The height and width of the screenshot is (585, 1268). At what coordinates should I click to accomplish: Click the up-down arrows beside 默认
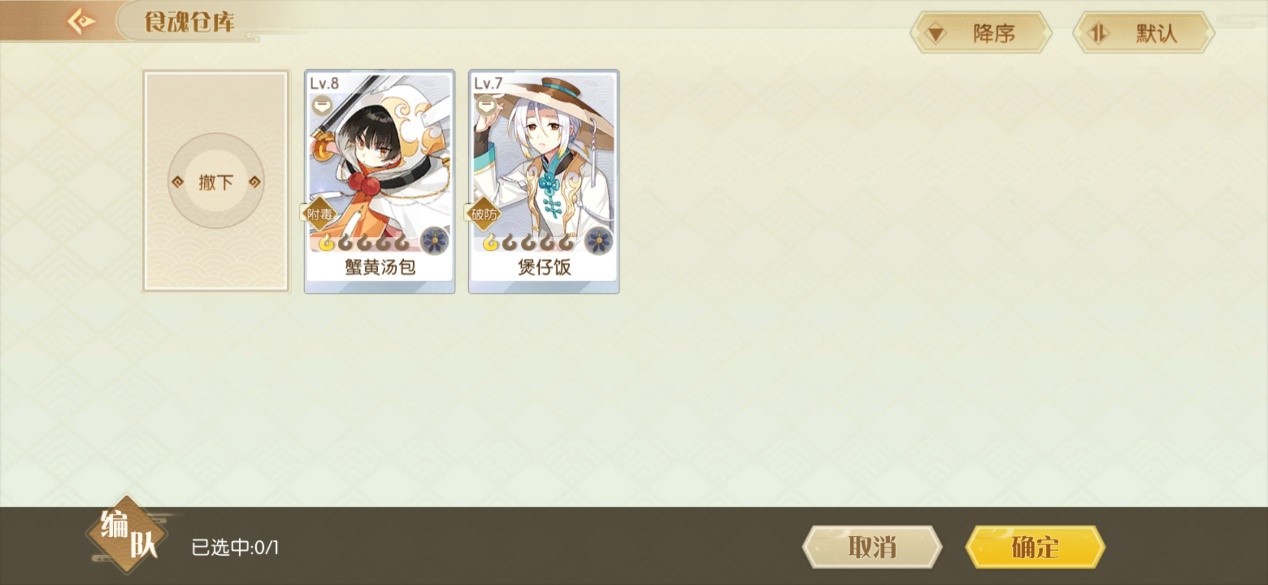click(1099, 33)
